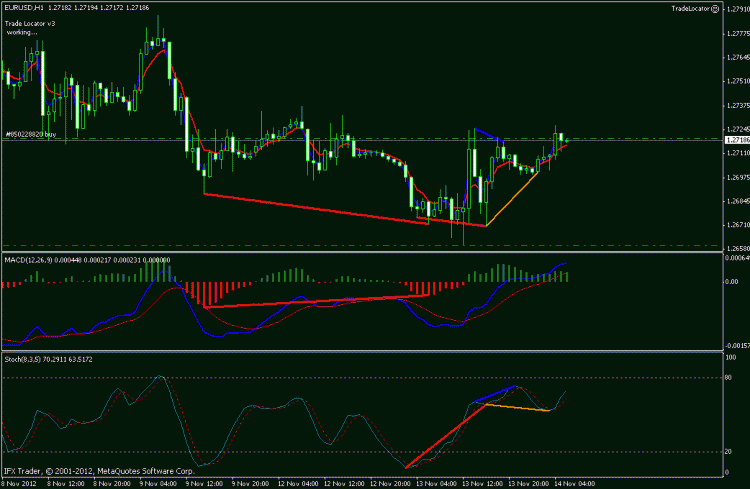Click the '13 Nov 20:00' time axis label
Viewport: 750px width, 489px height.
[x=528, y=483]
